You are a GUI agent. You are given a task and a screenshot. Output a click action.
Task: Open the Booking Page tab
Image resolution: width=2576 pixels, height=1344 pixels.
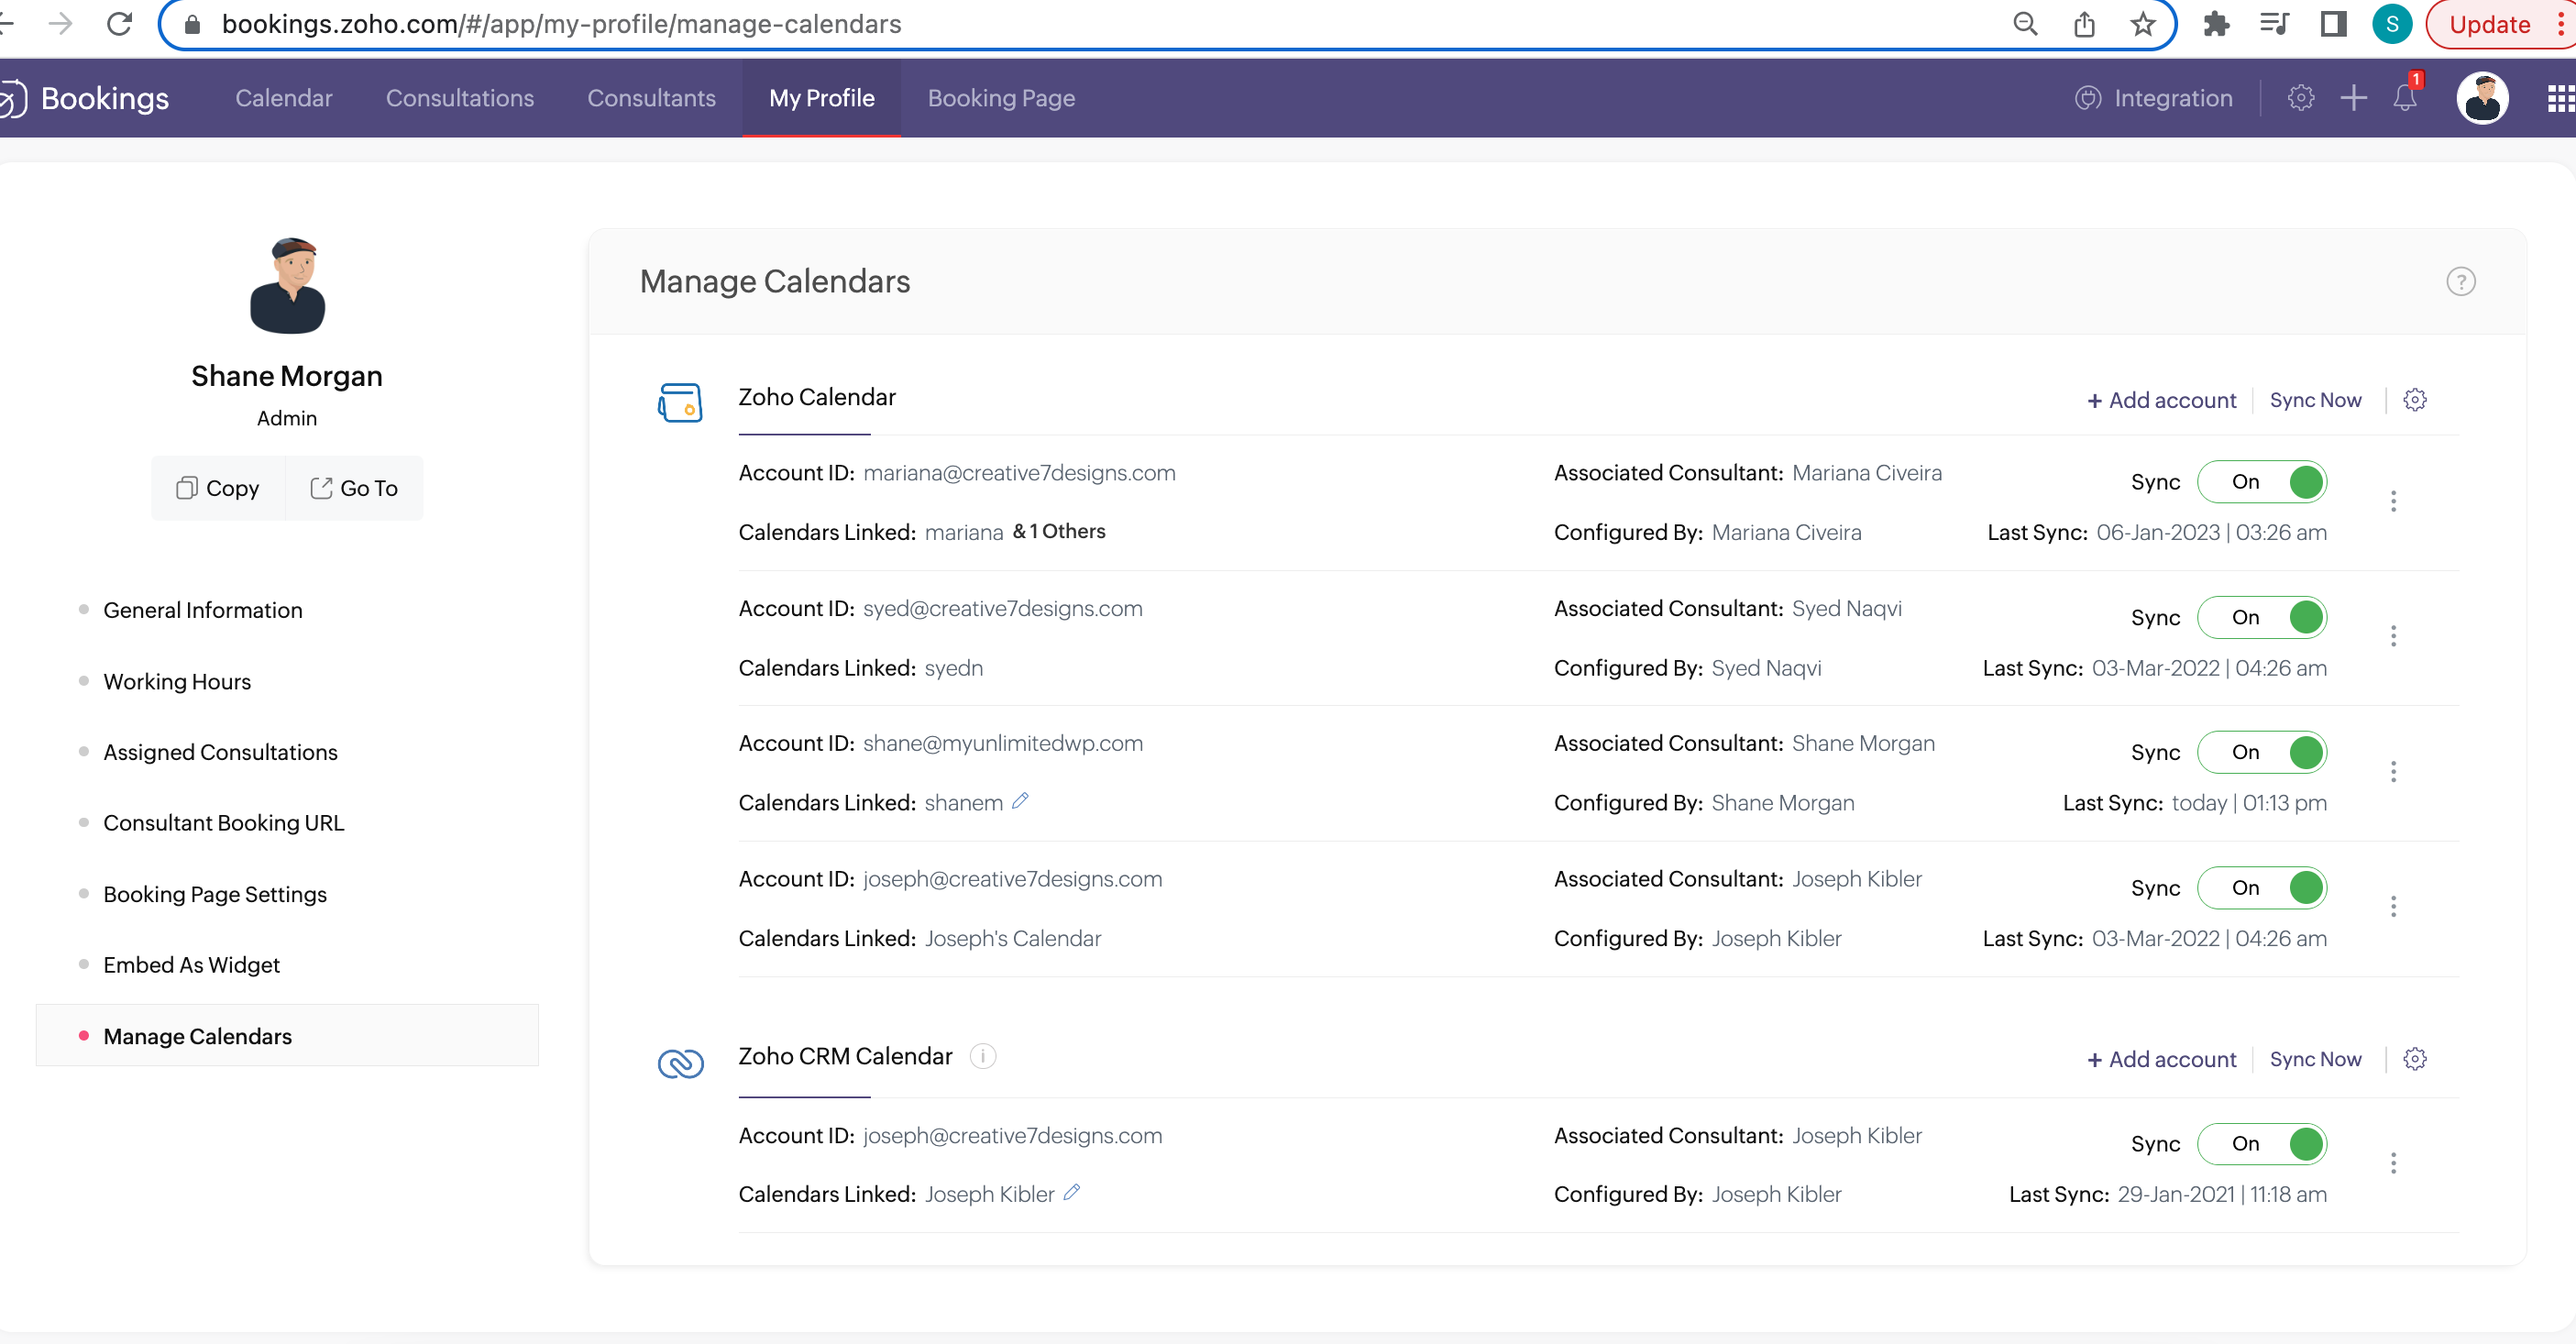coord(1001,98)
